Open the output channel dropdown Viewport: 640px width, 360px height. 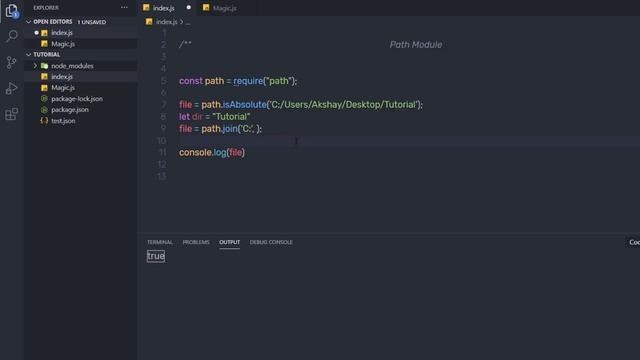[633, 242]
